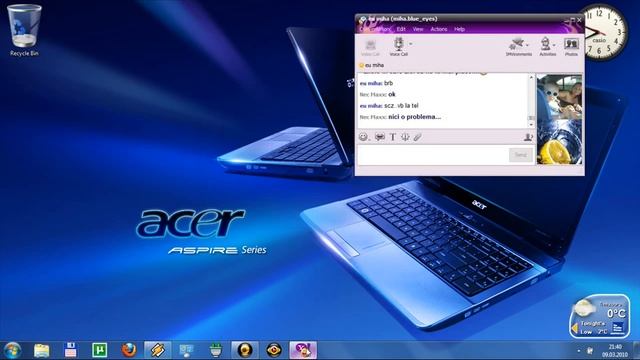Image resolution: width=640 pixels, height=360 pixels.
Task: Click the taskbar clock showing 21:40
Action: click(615, 351)
